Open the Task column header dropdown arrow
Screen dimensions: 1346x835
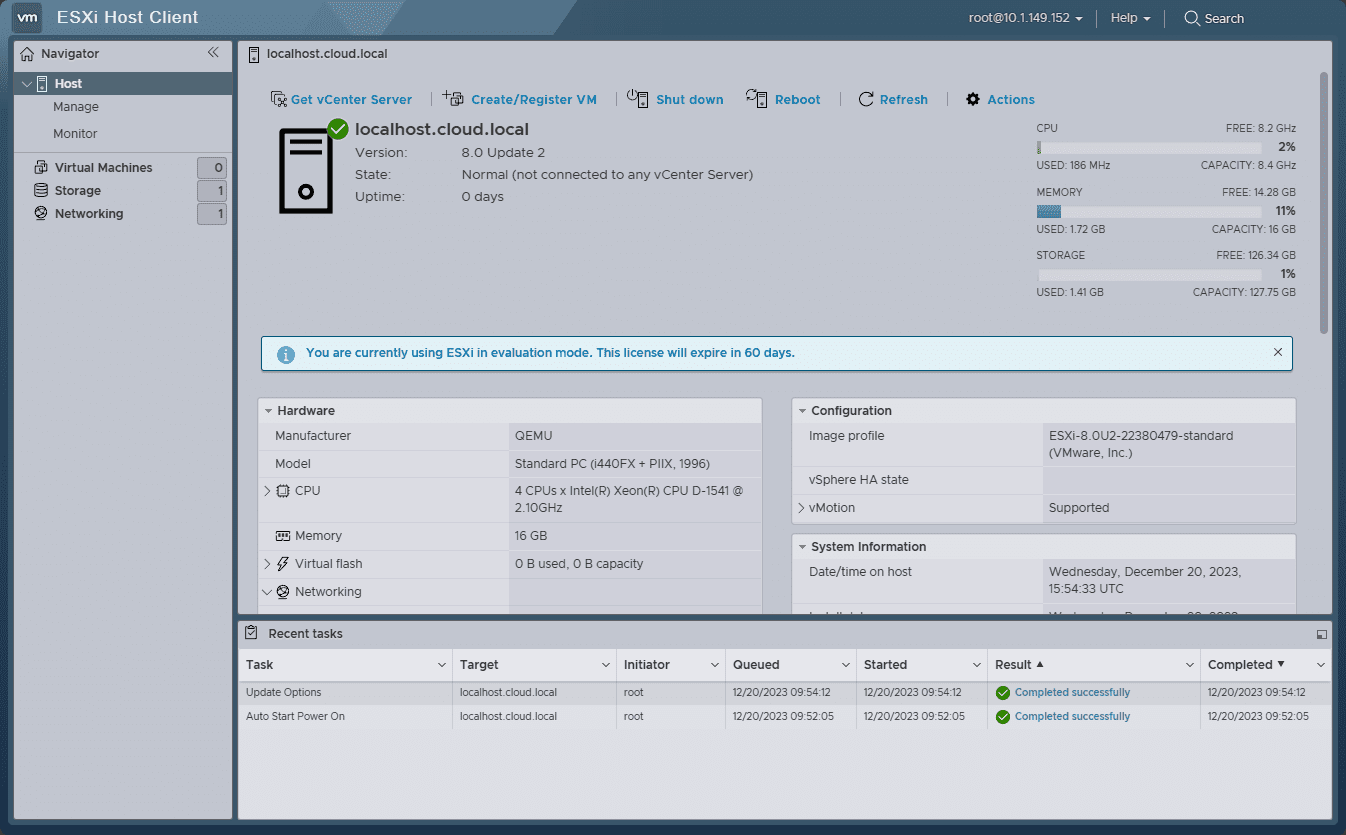(442, 665)
